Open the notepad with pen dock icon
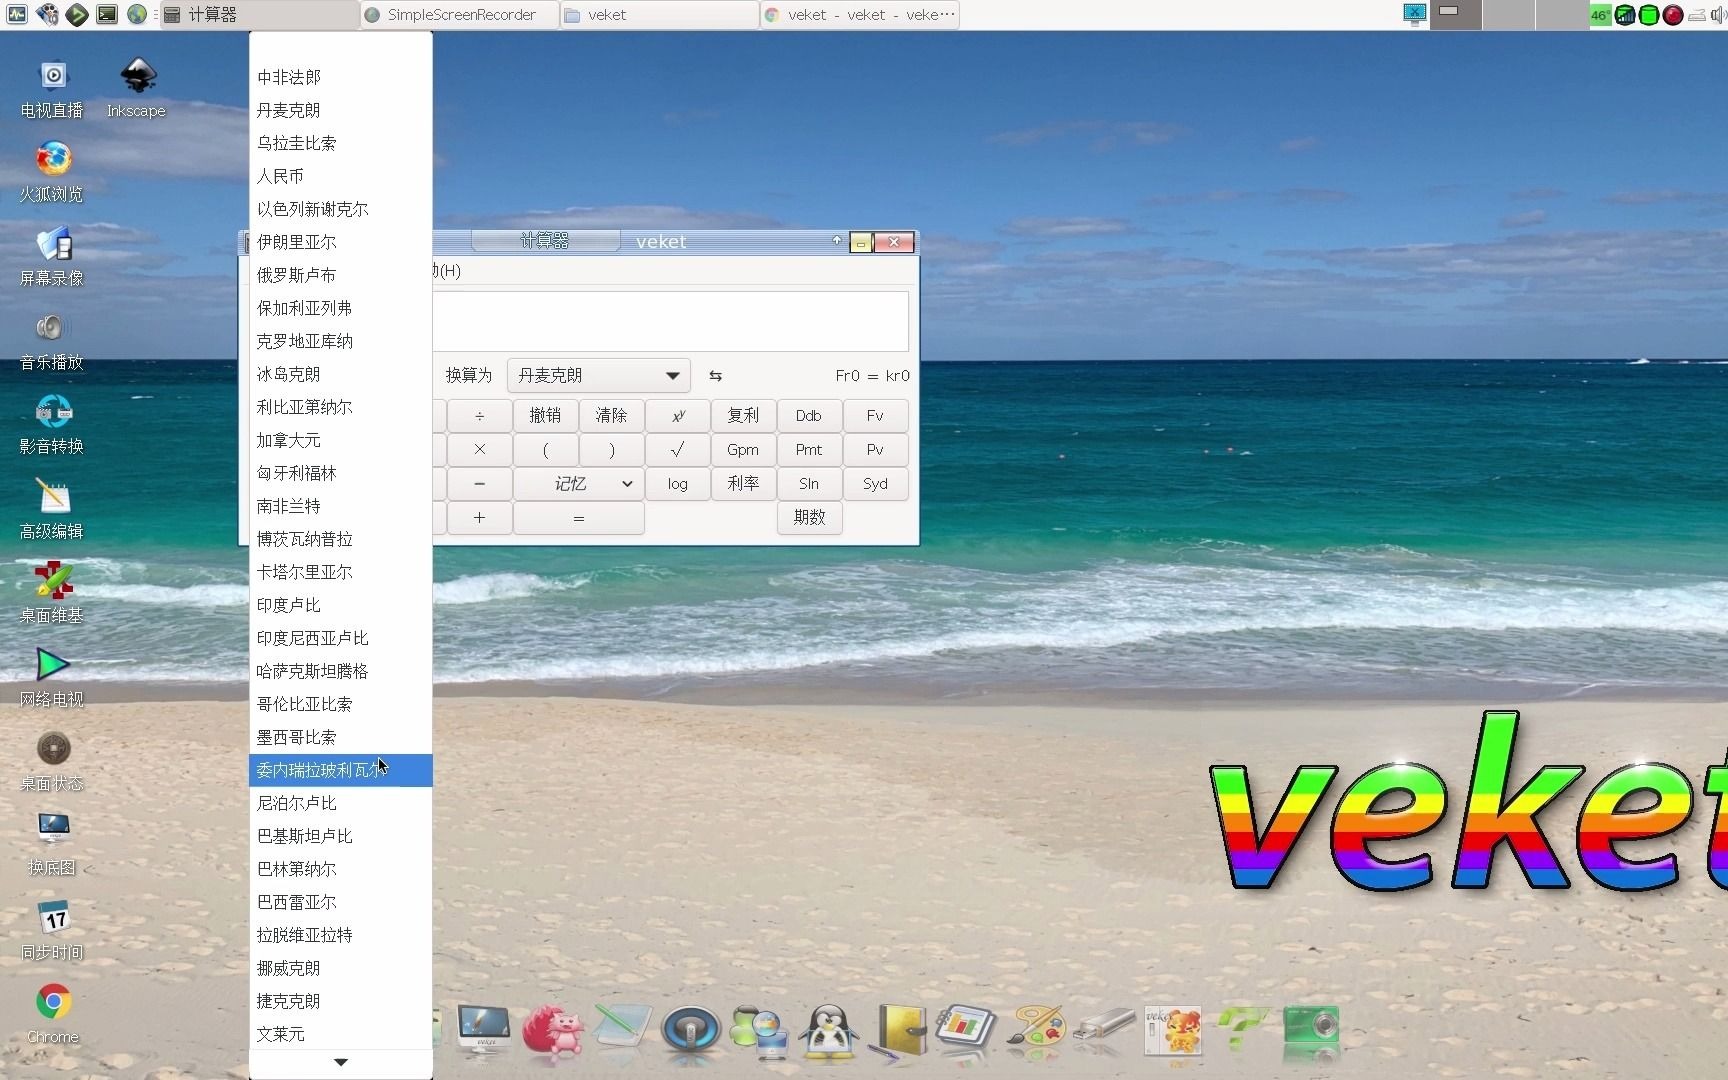The width and height of the screenshot is (1728, 1080). pos(621,1030)
